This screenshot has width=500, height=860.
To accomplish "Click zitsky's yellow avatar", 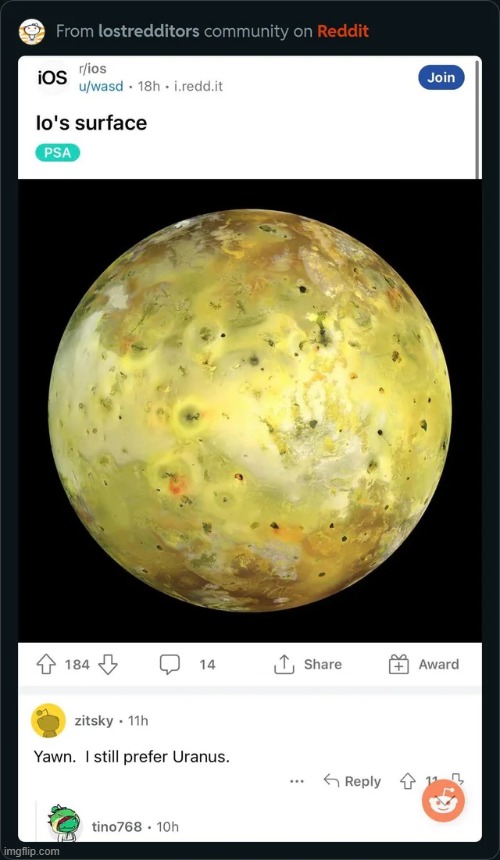I will [x=48, y=720].
